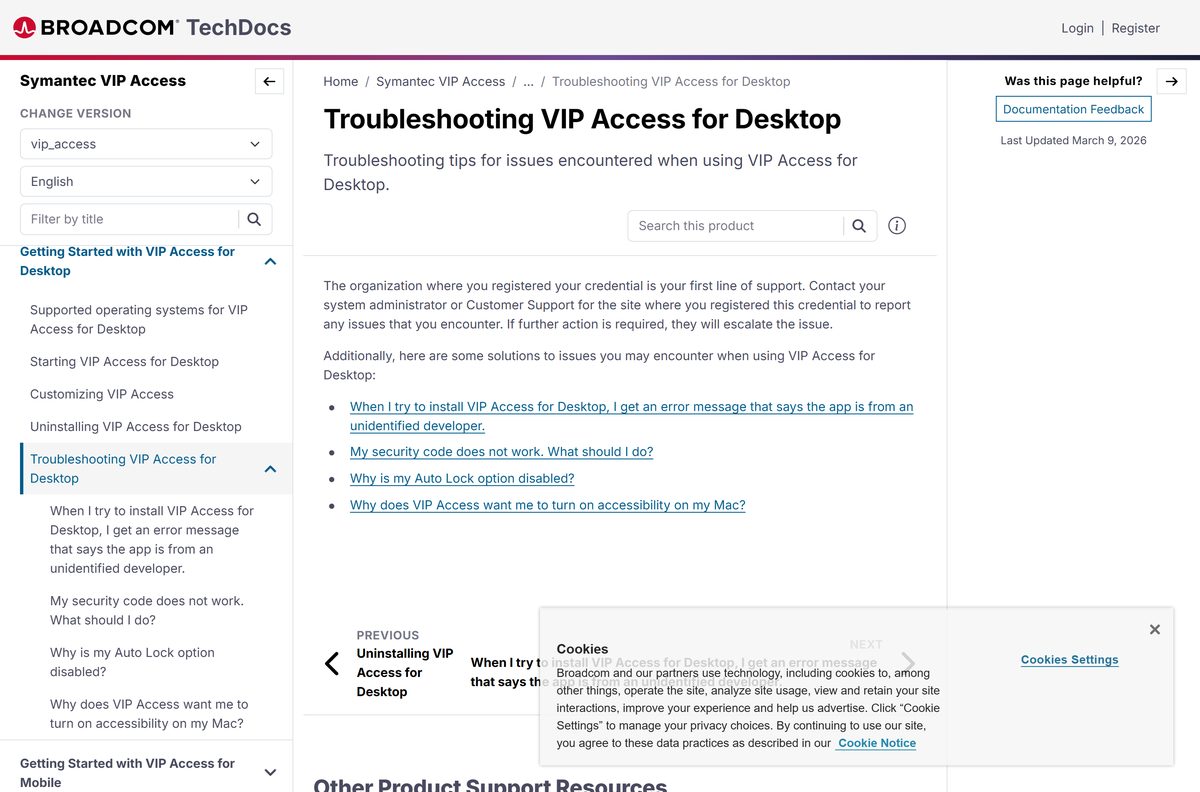Open the search info circle icon
Image resolution: width=1200 pixels, height=792 pixels.
pos(897,226)
